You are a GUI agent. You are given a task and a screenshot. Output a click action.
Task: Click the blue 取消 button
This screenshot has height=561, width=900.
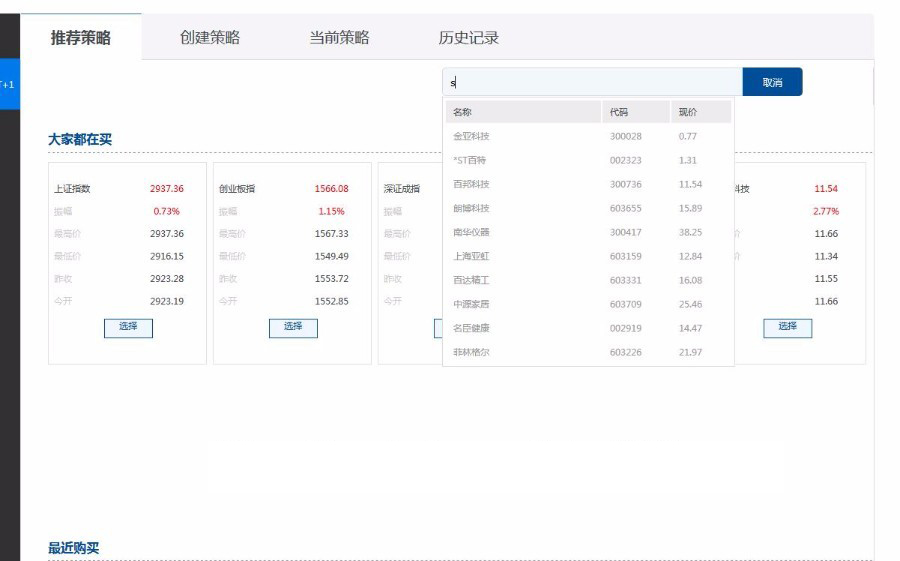[772, 82]
